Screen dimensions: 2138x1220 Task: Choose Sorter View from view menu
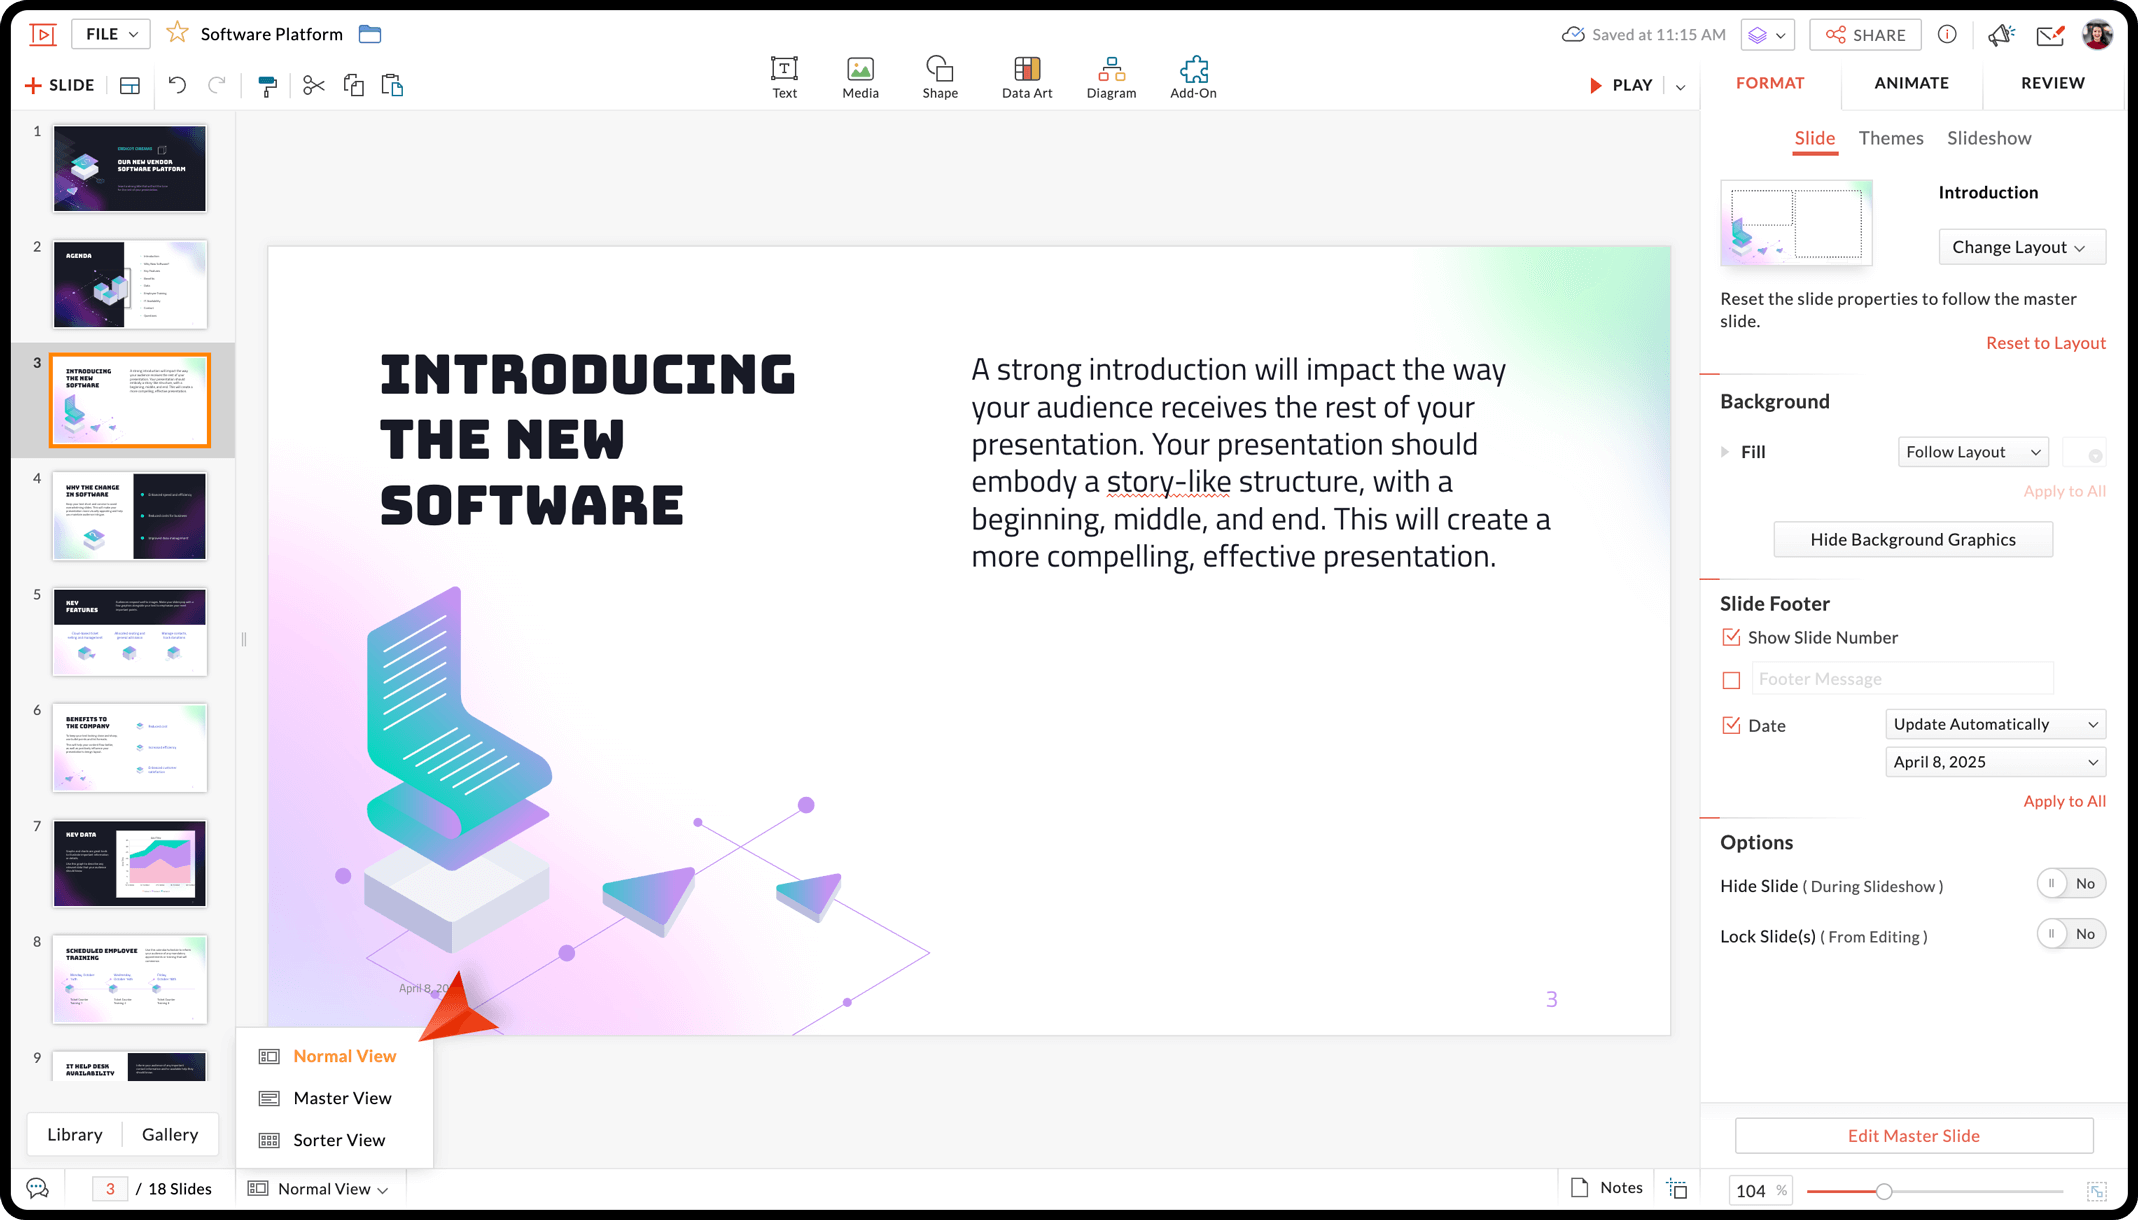pyautogui.click(x=338, y=1140)
